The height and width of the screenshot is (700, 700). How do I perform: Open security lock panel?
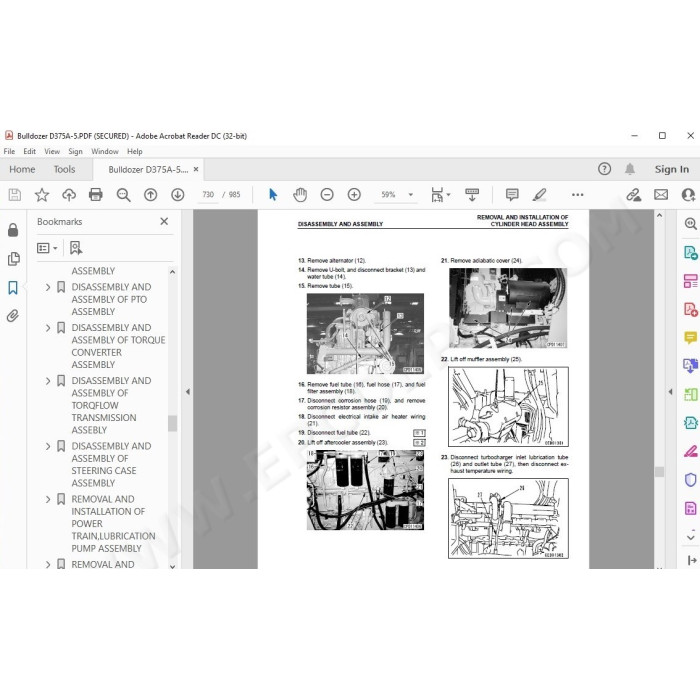click(13, 230)
